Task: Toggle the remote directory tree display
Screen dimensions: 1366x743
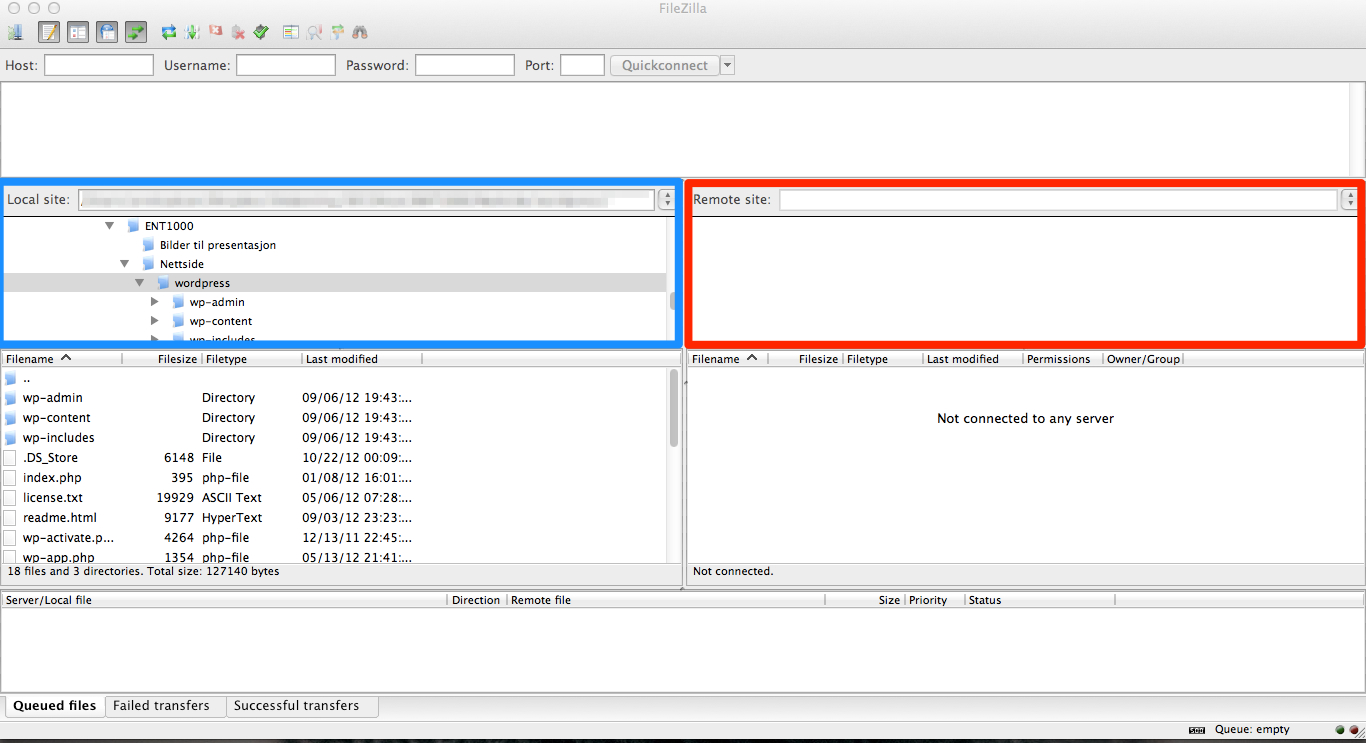Action: click(107, 32)
